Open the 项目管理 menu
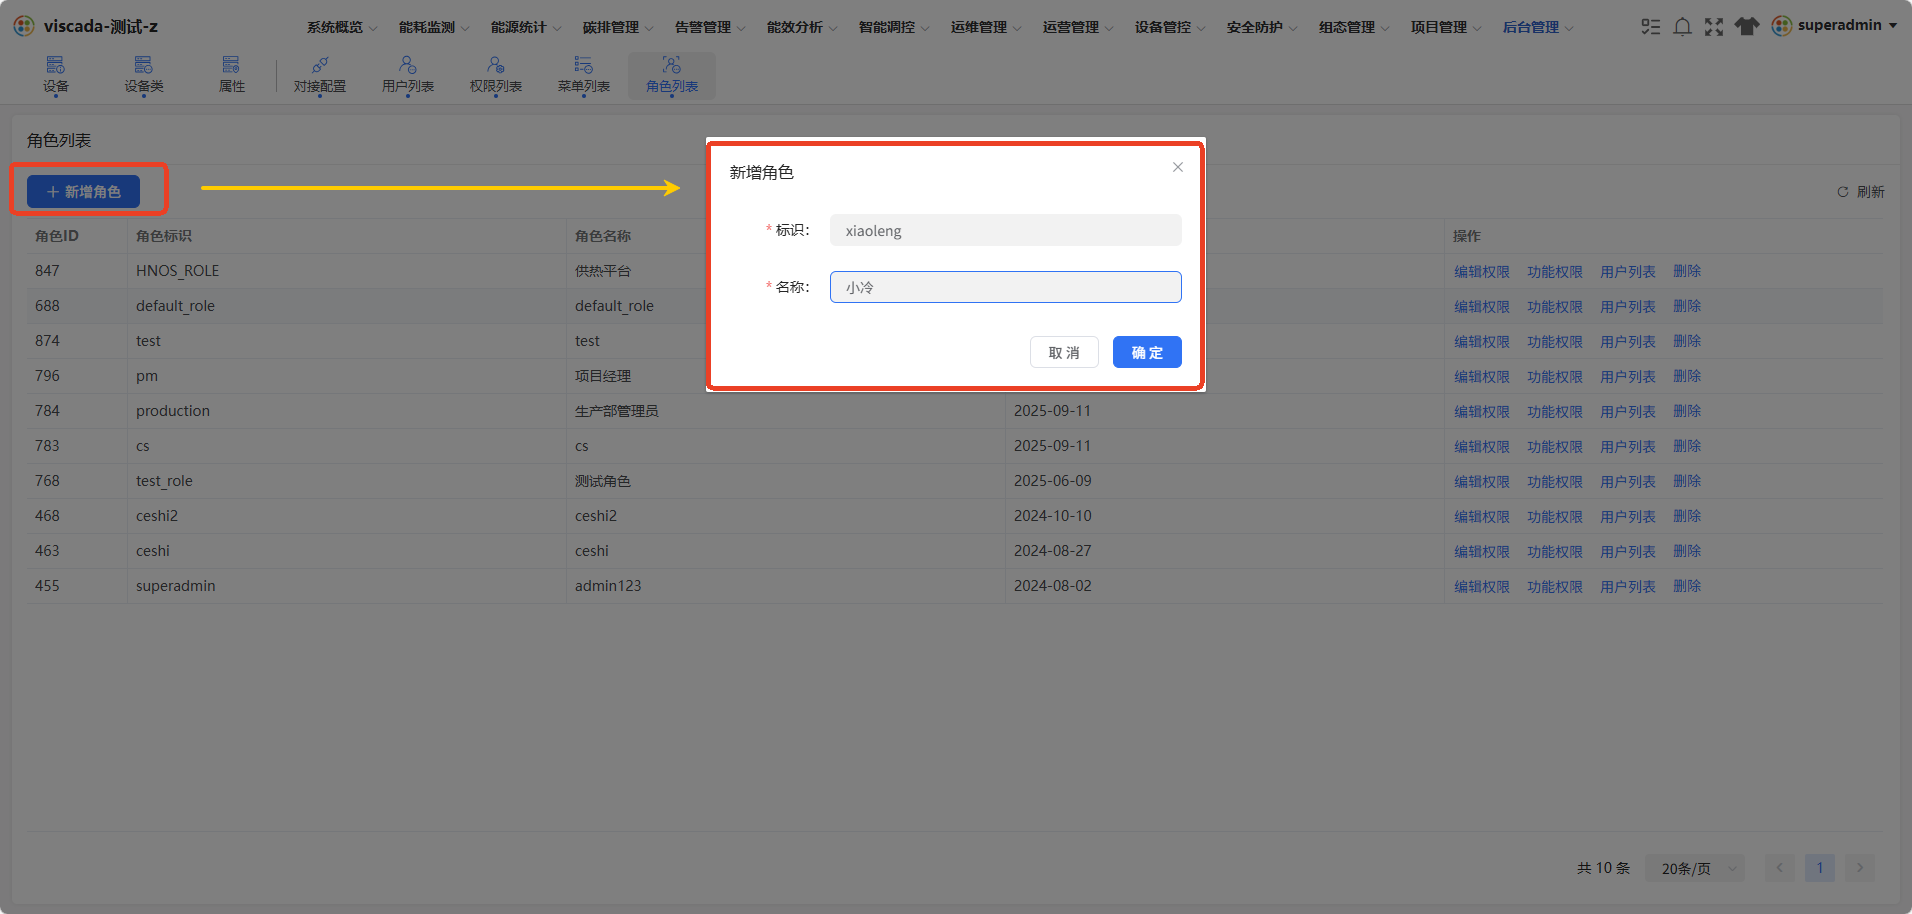Image resolution: width=1912 pixels, height=914 pixels. pyautogui.click(x=1446, y=27)
